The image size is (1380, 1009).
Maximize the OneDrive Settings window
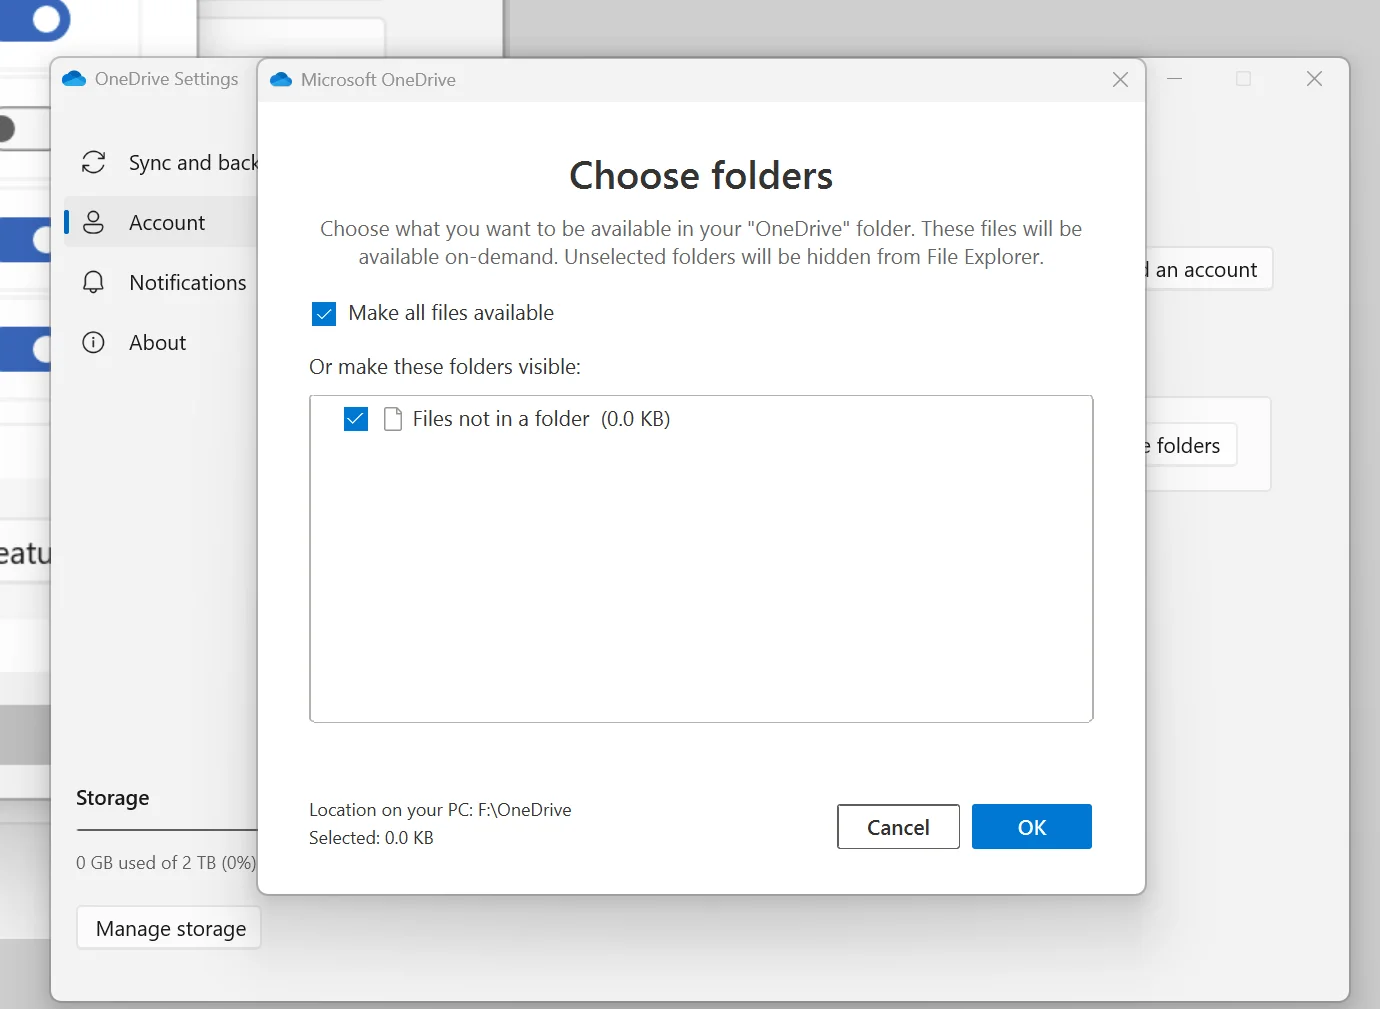click(x=1244, y=79)
